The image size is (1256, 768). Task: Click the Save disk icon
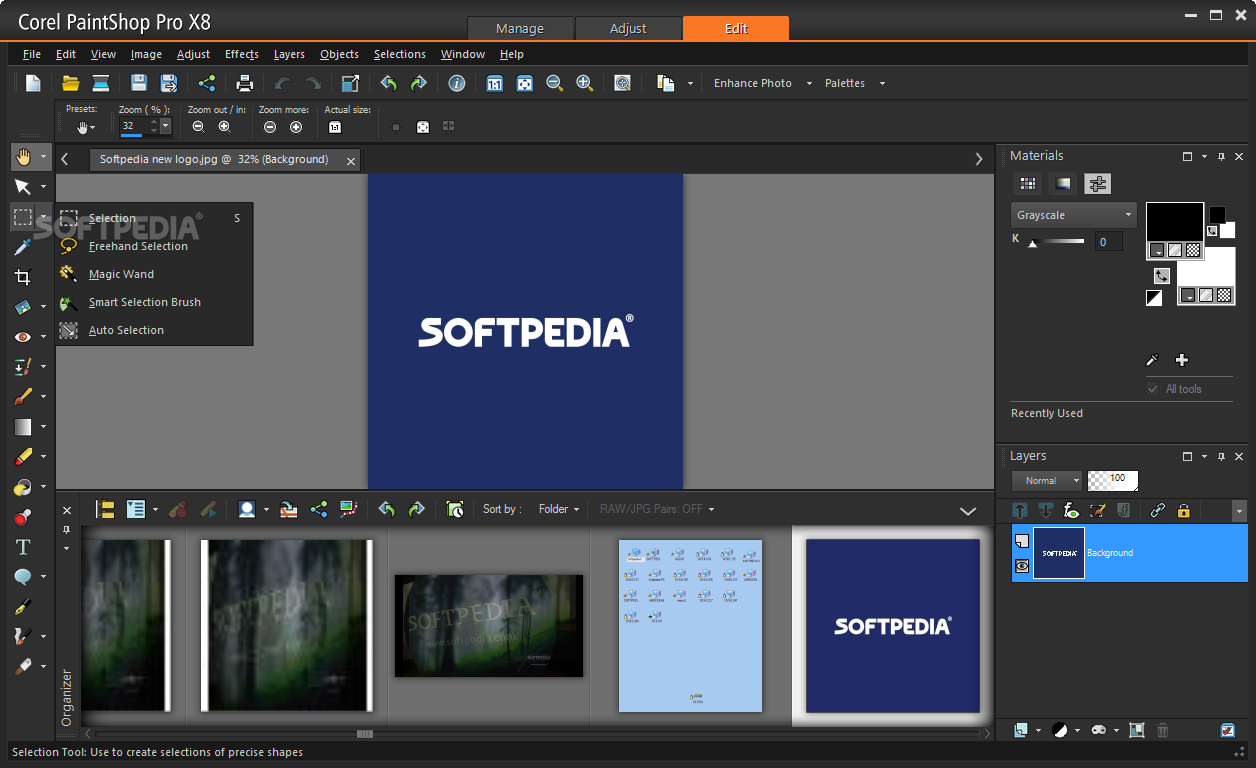[138, 83]
